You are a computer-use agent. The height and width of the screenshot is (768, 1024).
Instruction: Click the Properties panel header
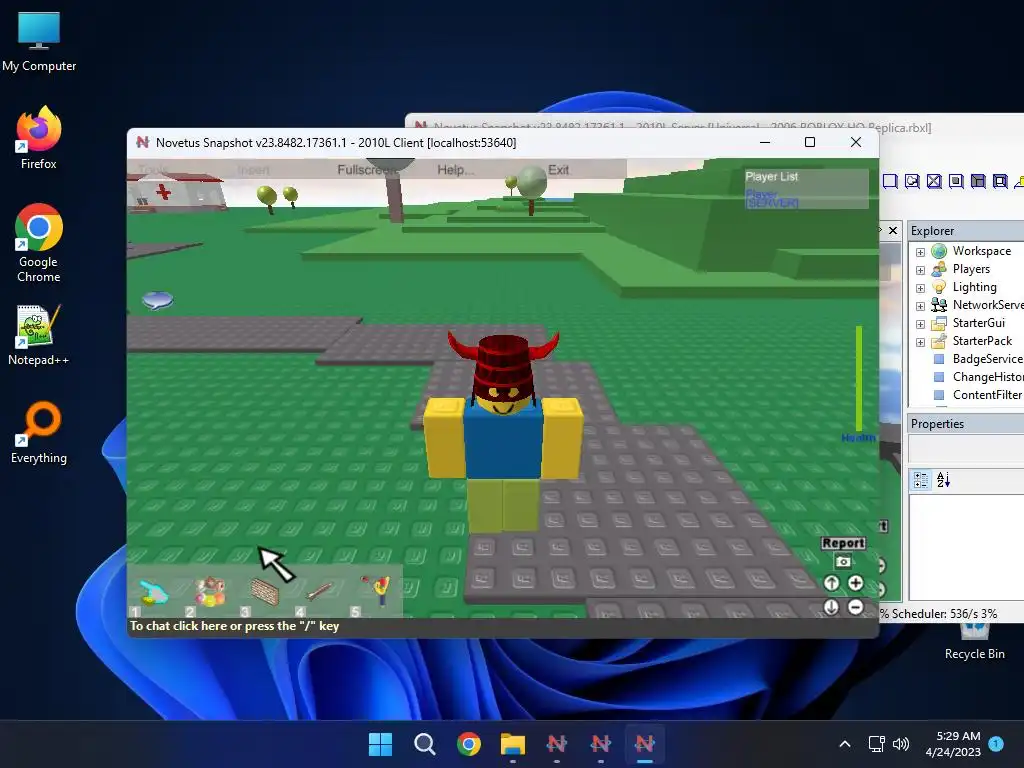click(966, 424)
